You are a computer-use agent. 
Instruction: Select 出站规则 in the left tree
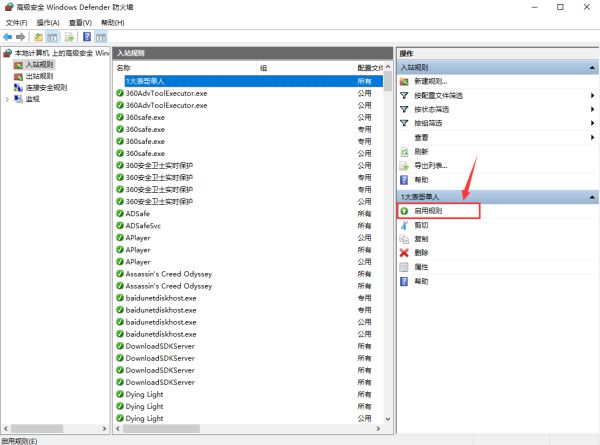(x=40, y=76)
